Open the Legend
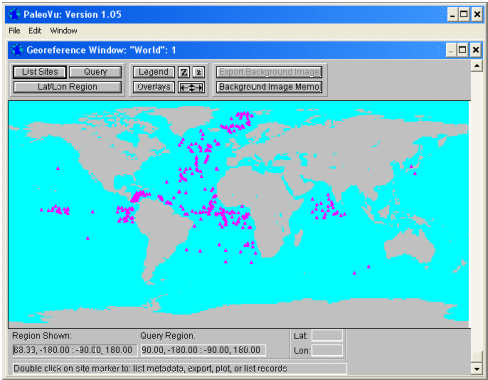Screen dimensions: 488x380 coord(154,72)
